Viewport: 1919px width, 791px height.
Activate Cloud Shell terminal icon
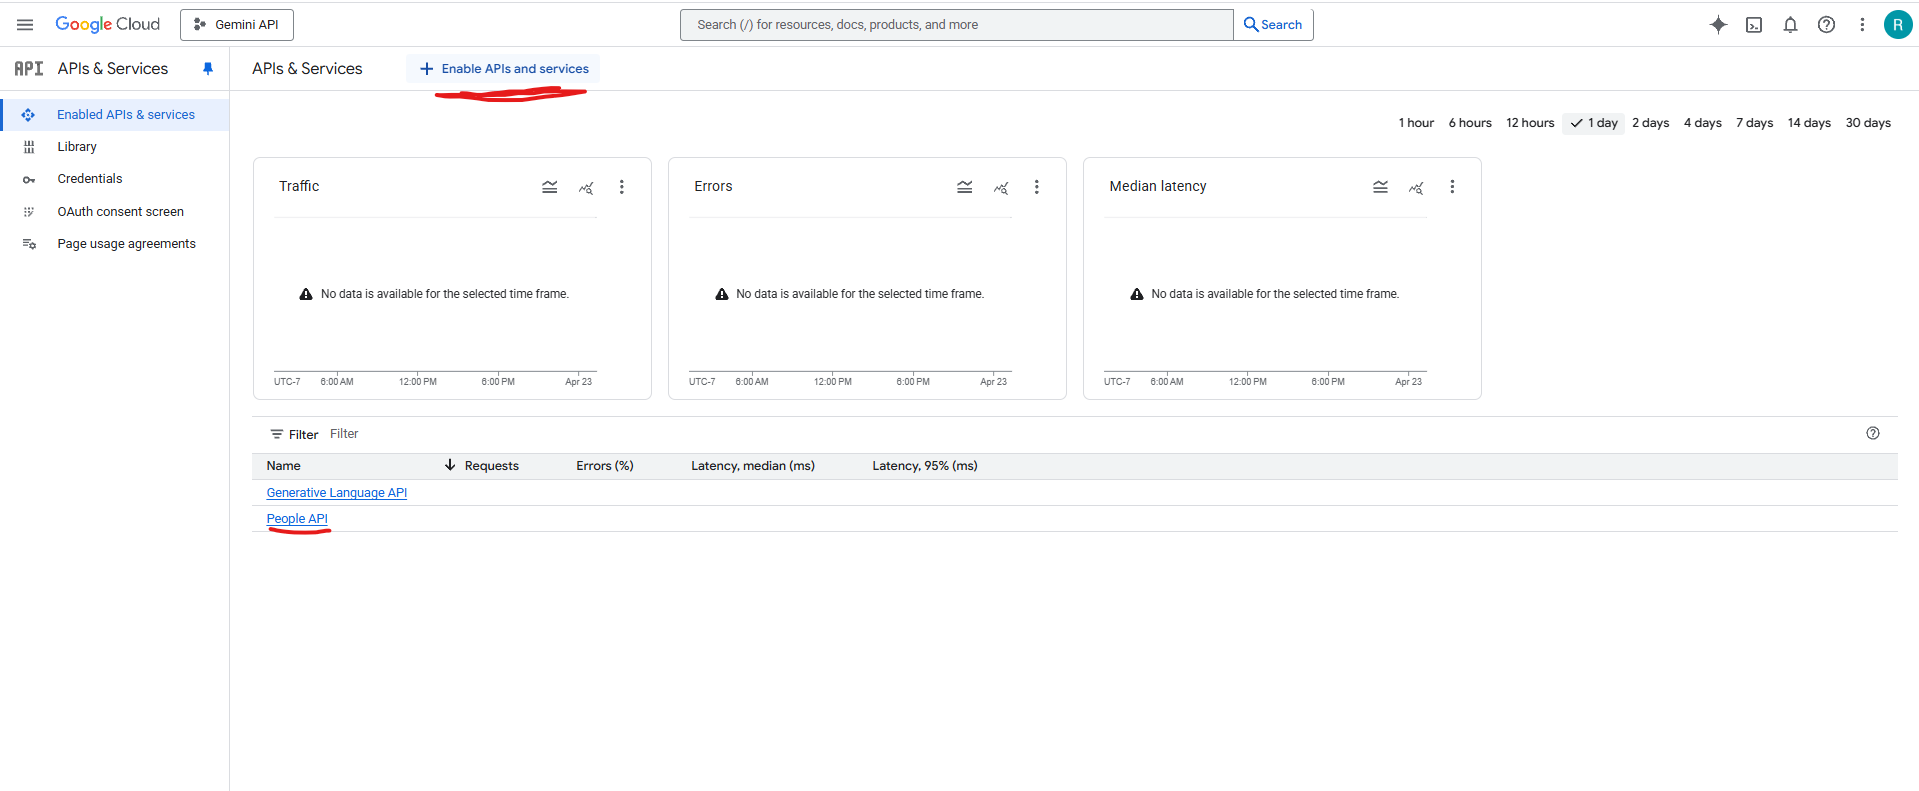coord(1754,25)
